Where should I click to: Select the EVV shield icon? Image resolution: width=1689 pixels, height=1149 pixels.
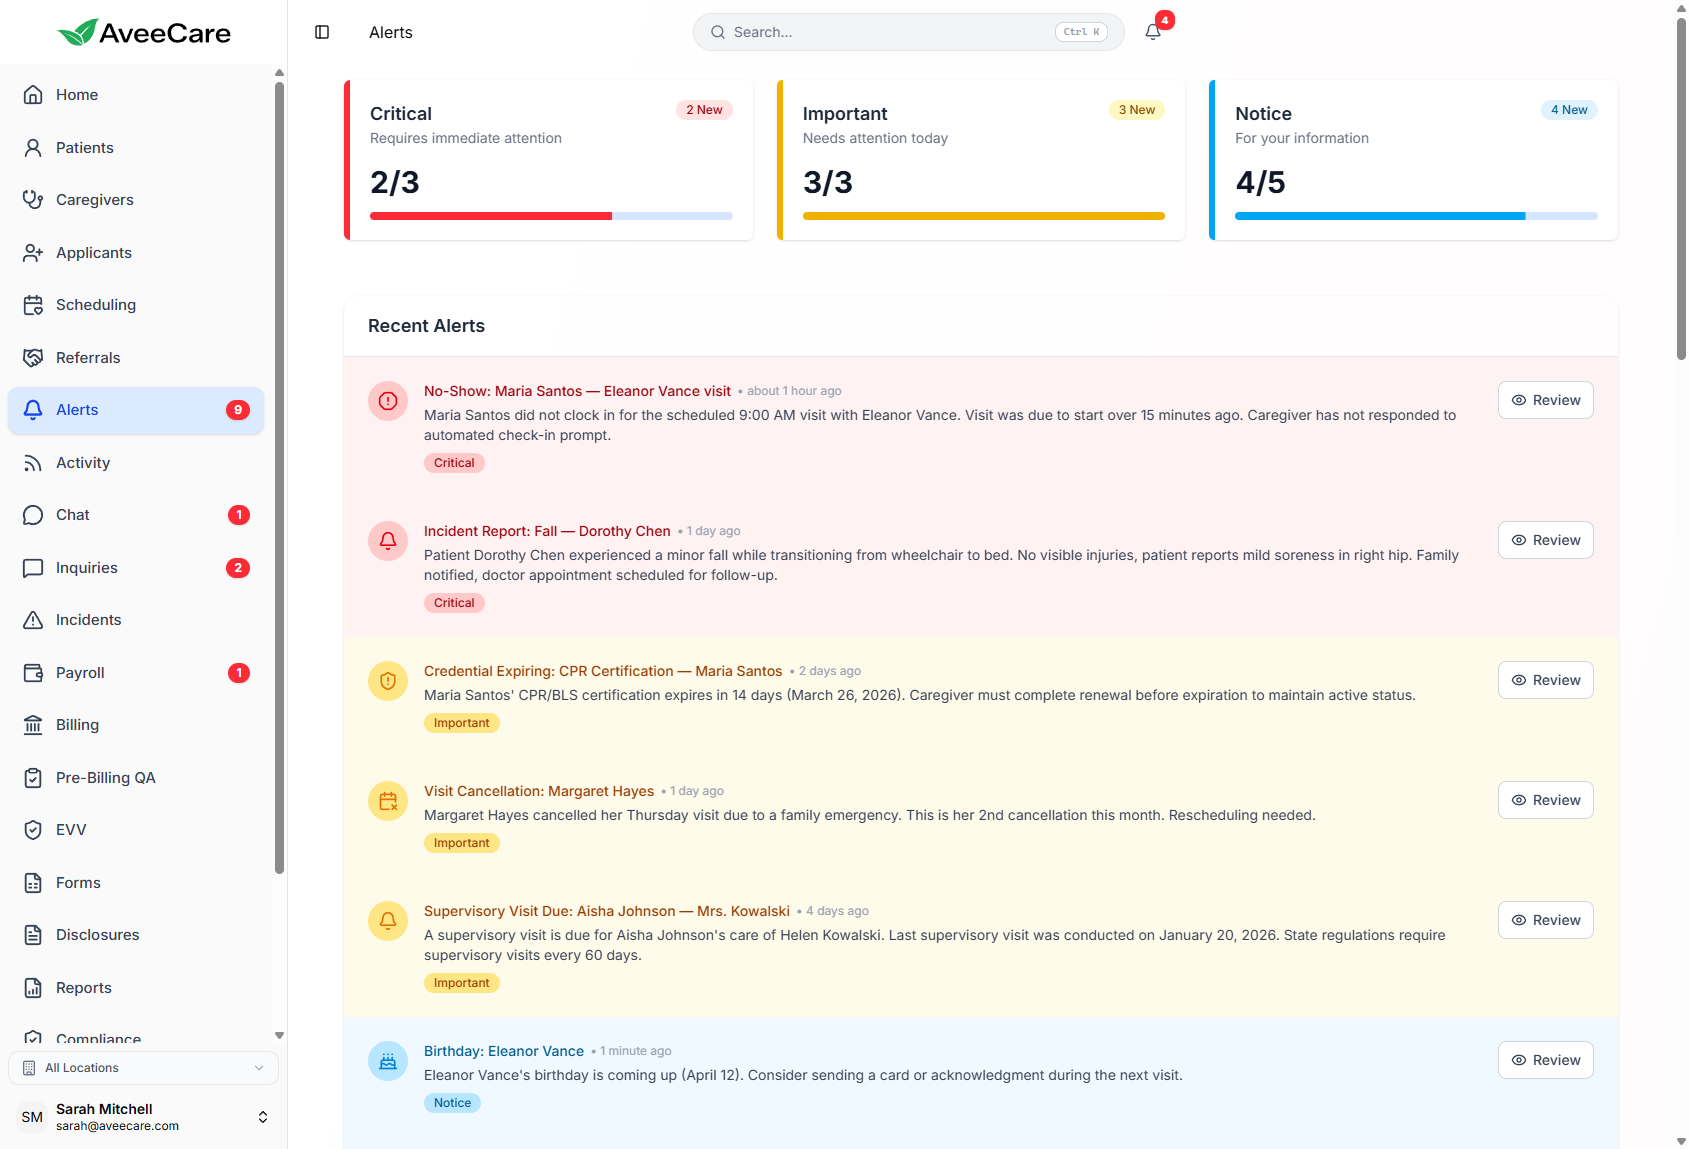[x=34, y=829]
